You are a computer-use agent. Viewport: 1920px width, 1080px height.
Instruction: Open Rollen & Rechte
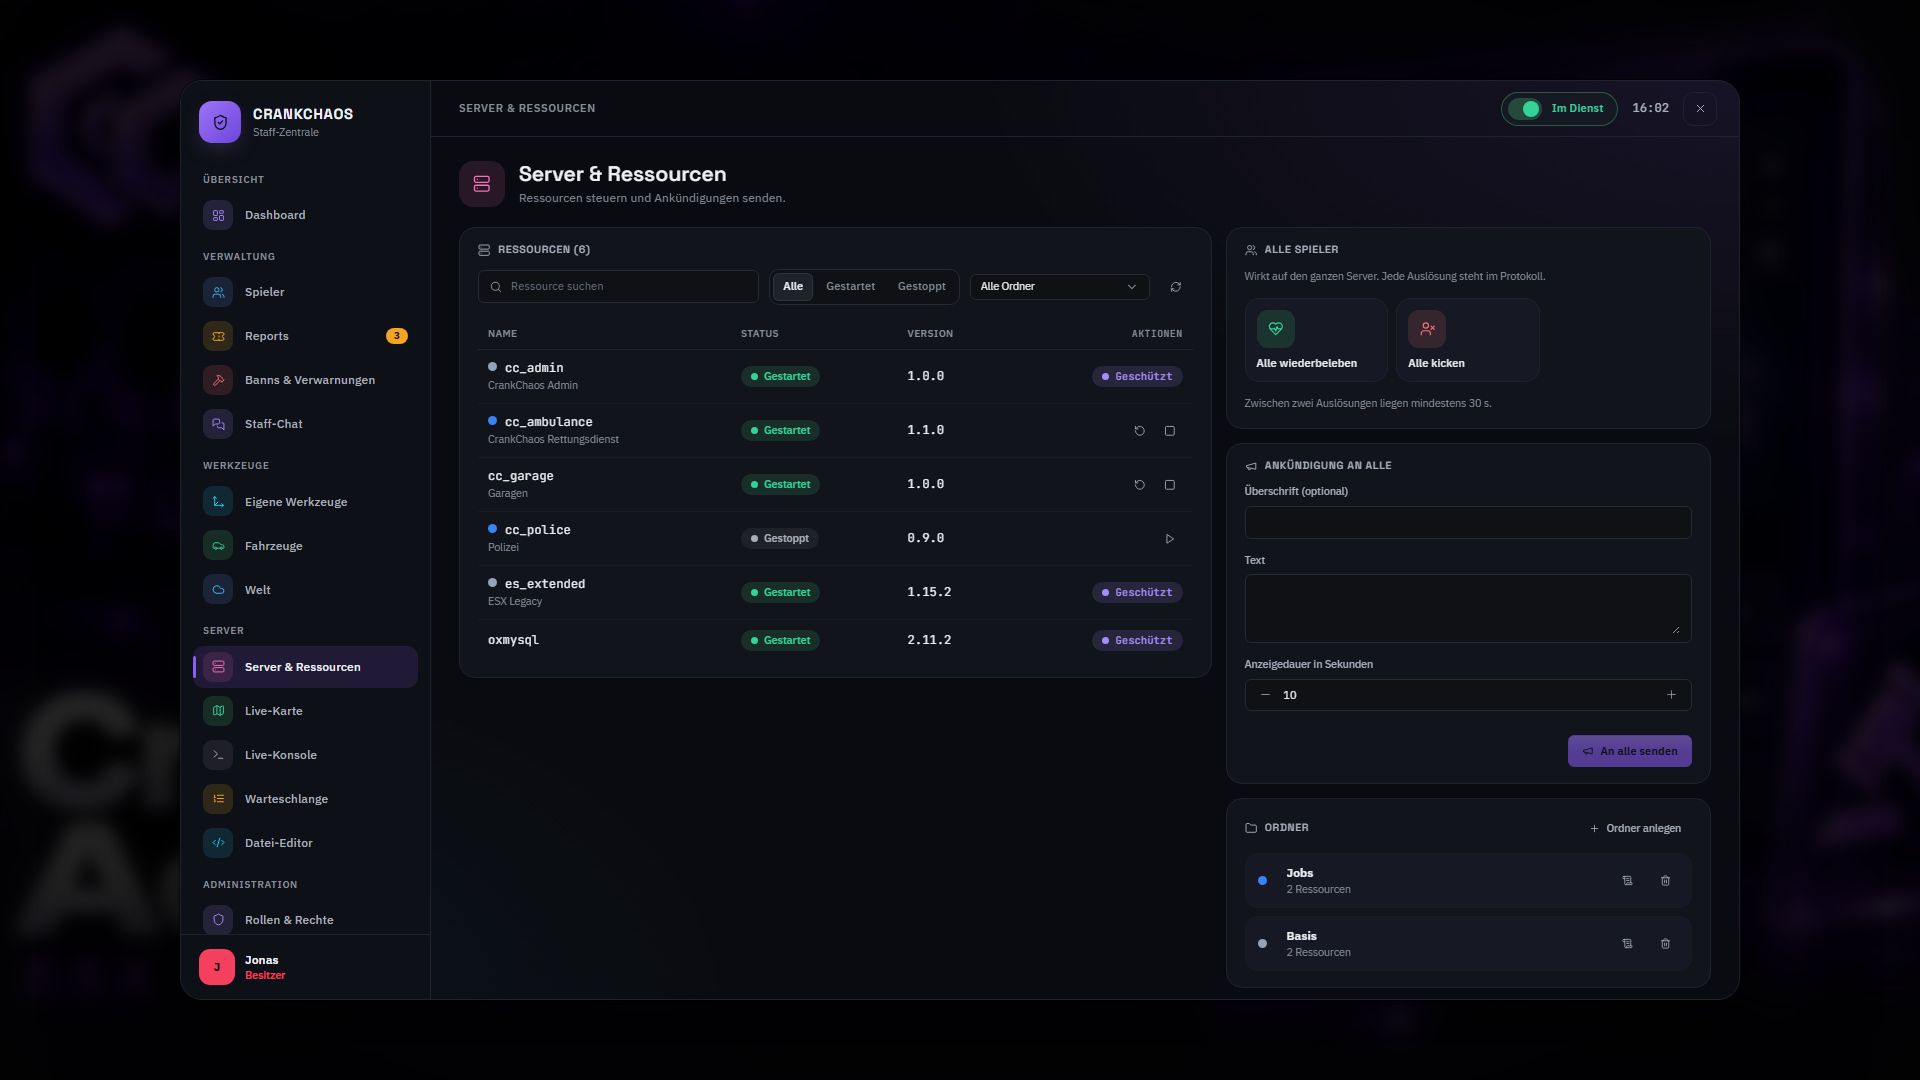pyautogui.click(x=305, y=920)
